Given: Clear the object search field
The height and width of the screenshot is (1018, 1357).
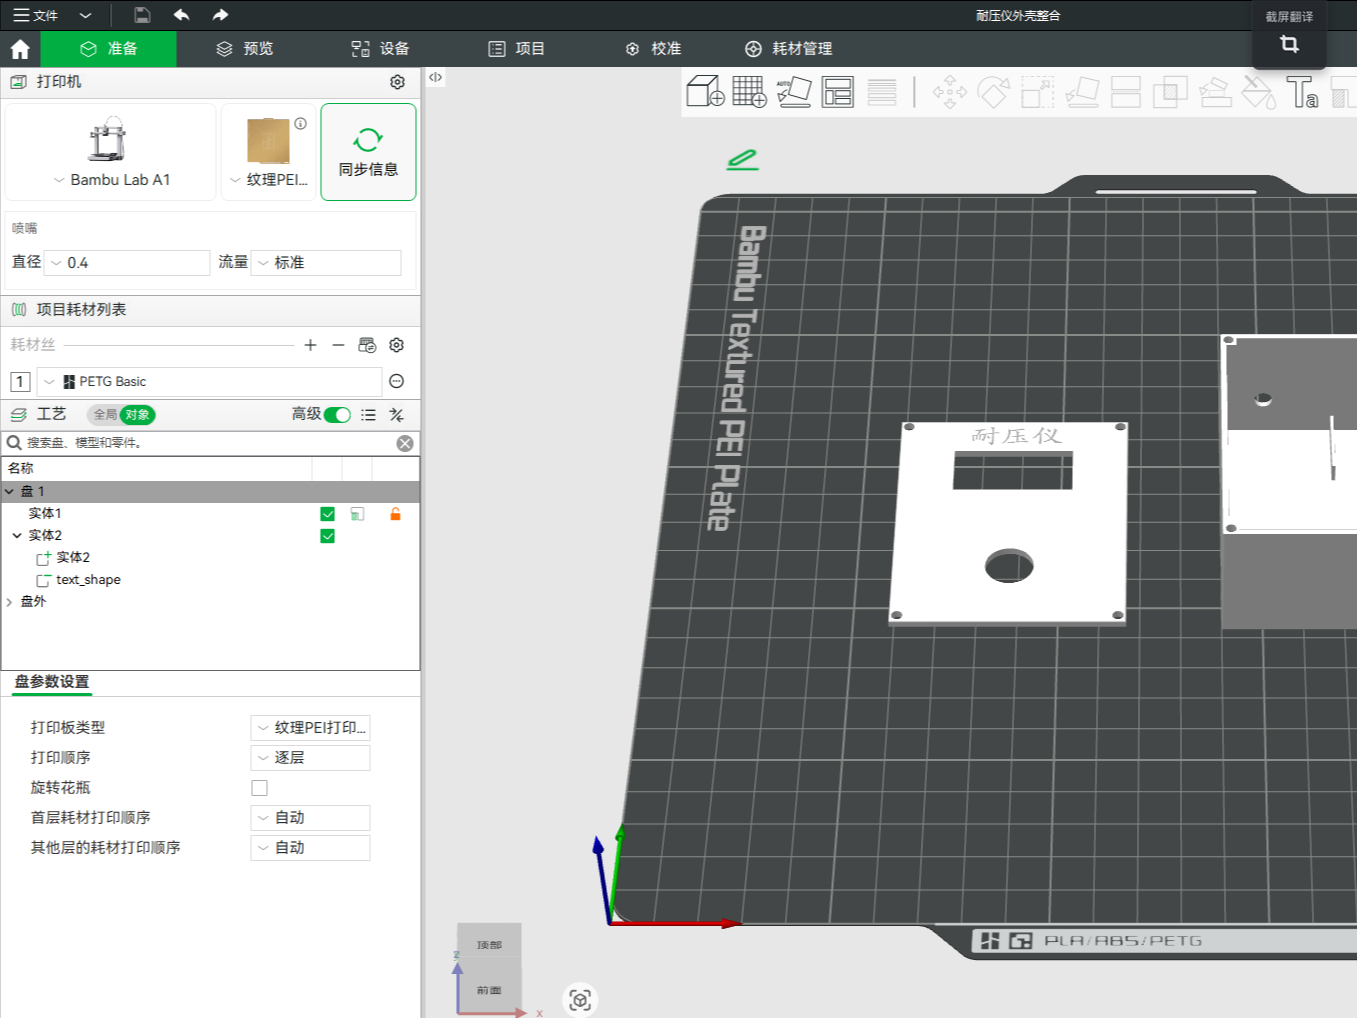Looking at the screenshot, I should pyautogui.click(x=405, y=443).
